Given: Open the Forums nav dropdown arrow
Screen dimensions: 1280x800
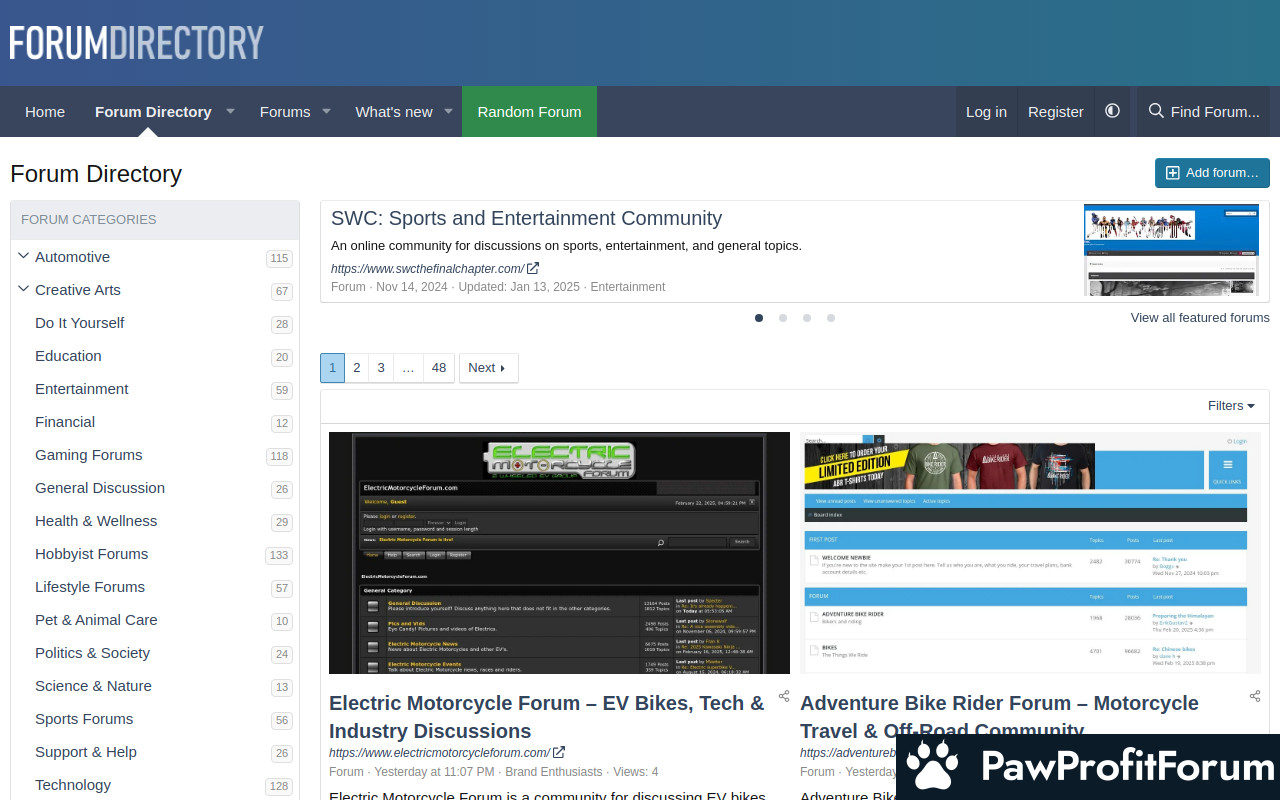Looking at the screenshot, I should [x=326, y=111].
